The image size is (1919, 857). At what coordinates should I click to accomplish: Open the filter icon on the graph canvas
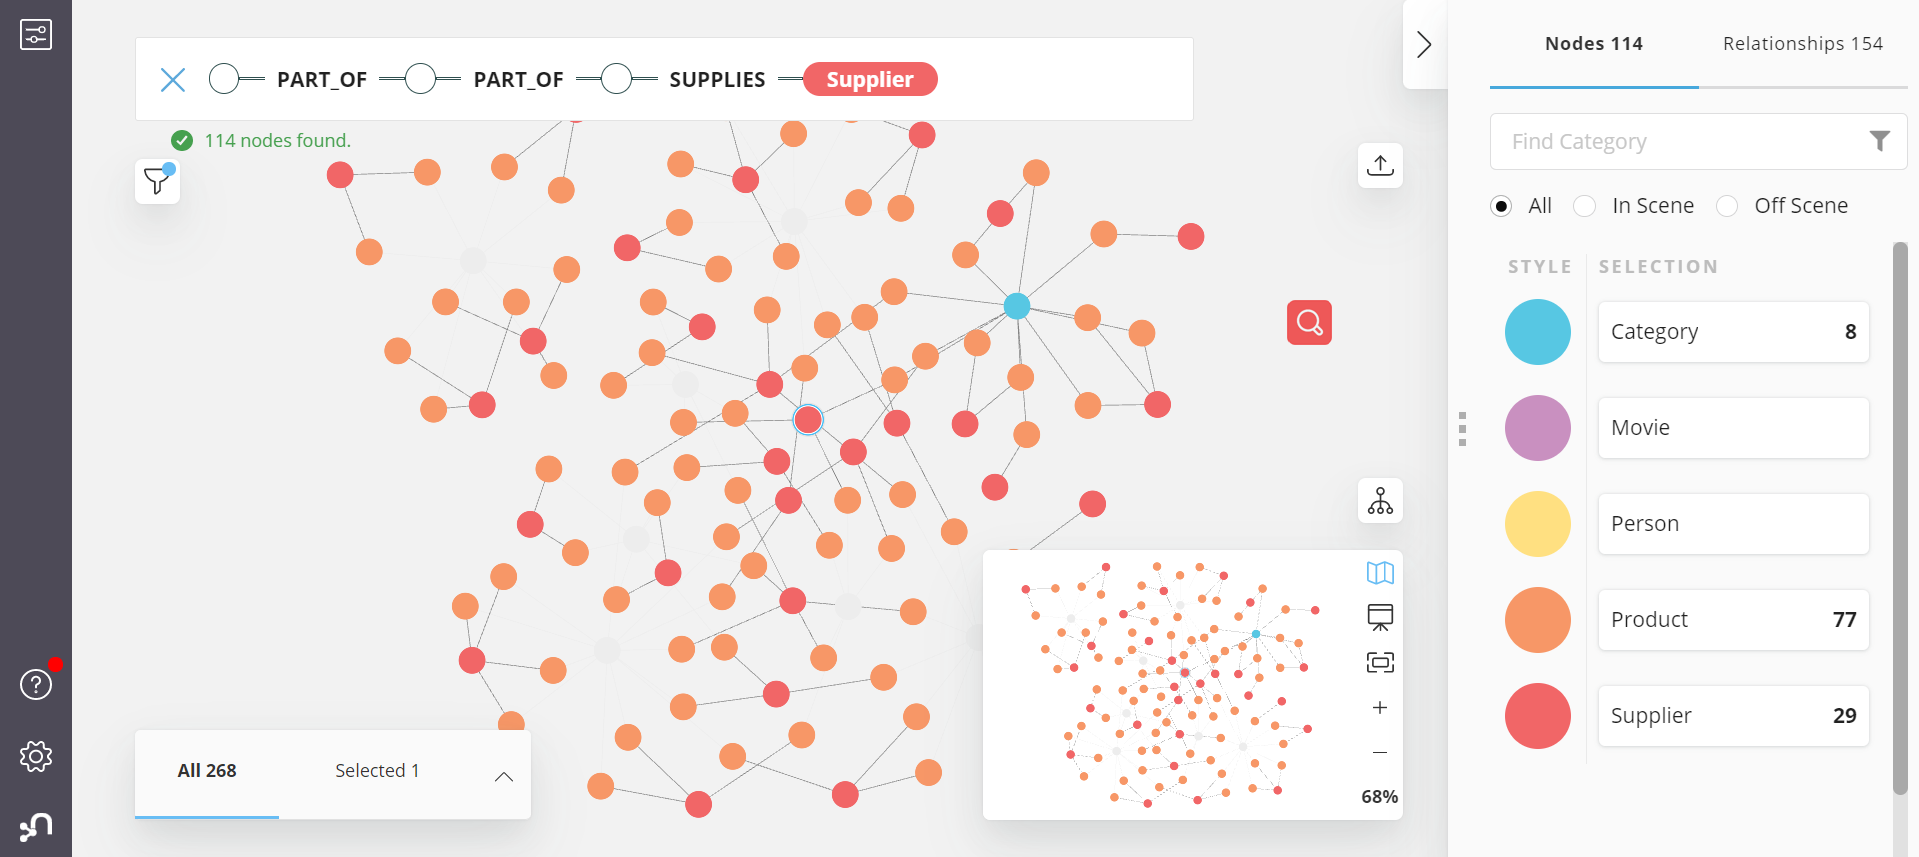point(156,181)
